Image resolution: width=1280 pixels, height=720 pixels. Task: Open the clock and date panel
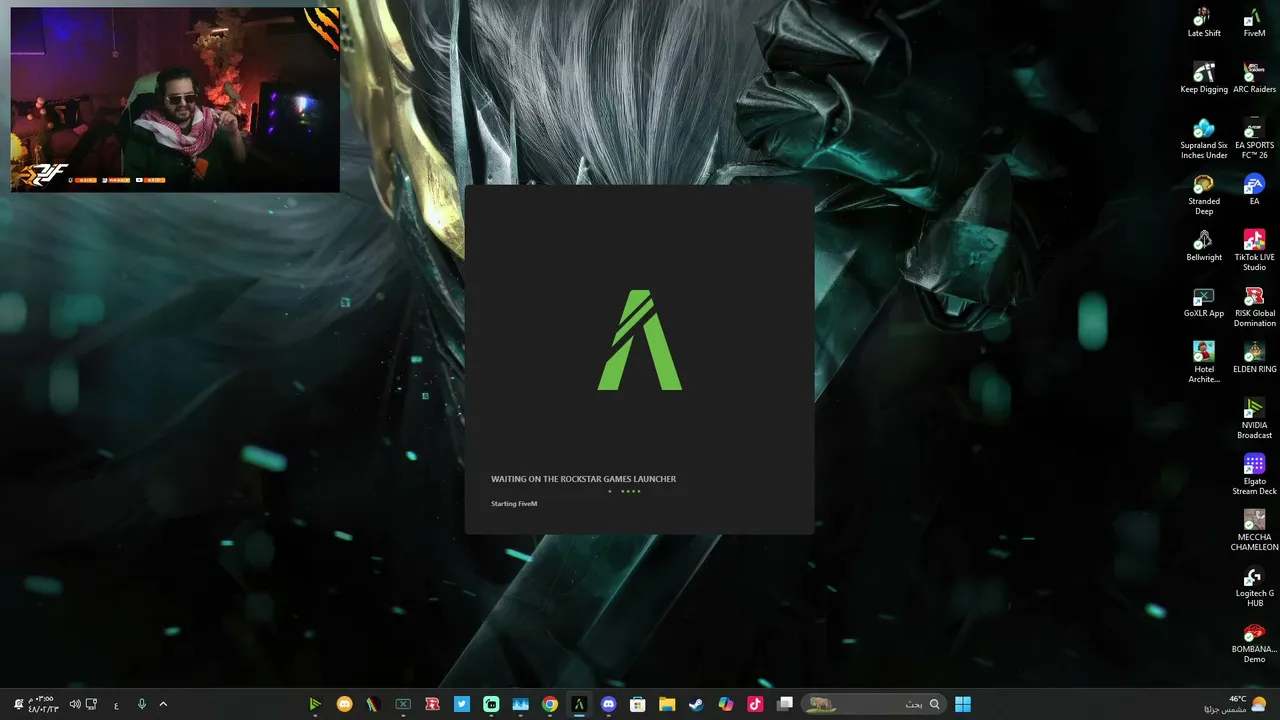44,704
